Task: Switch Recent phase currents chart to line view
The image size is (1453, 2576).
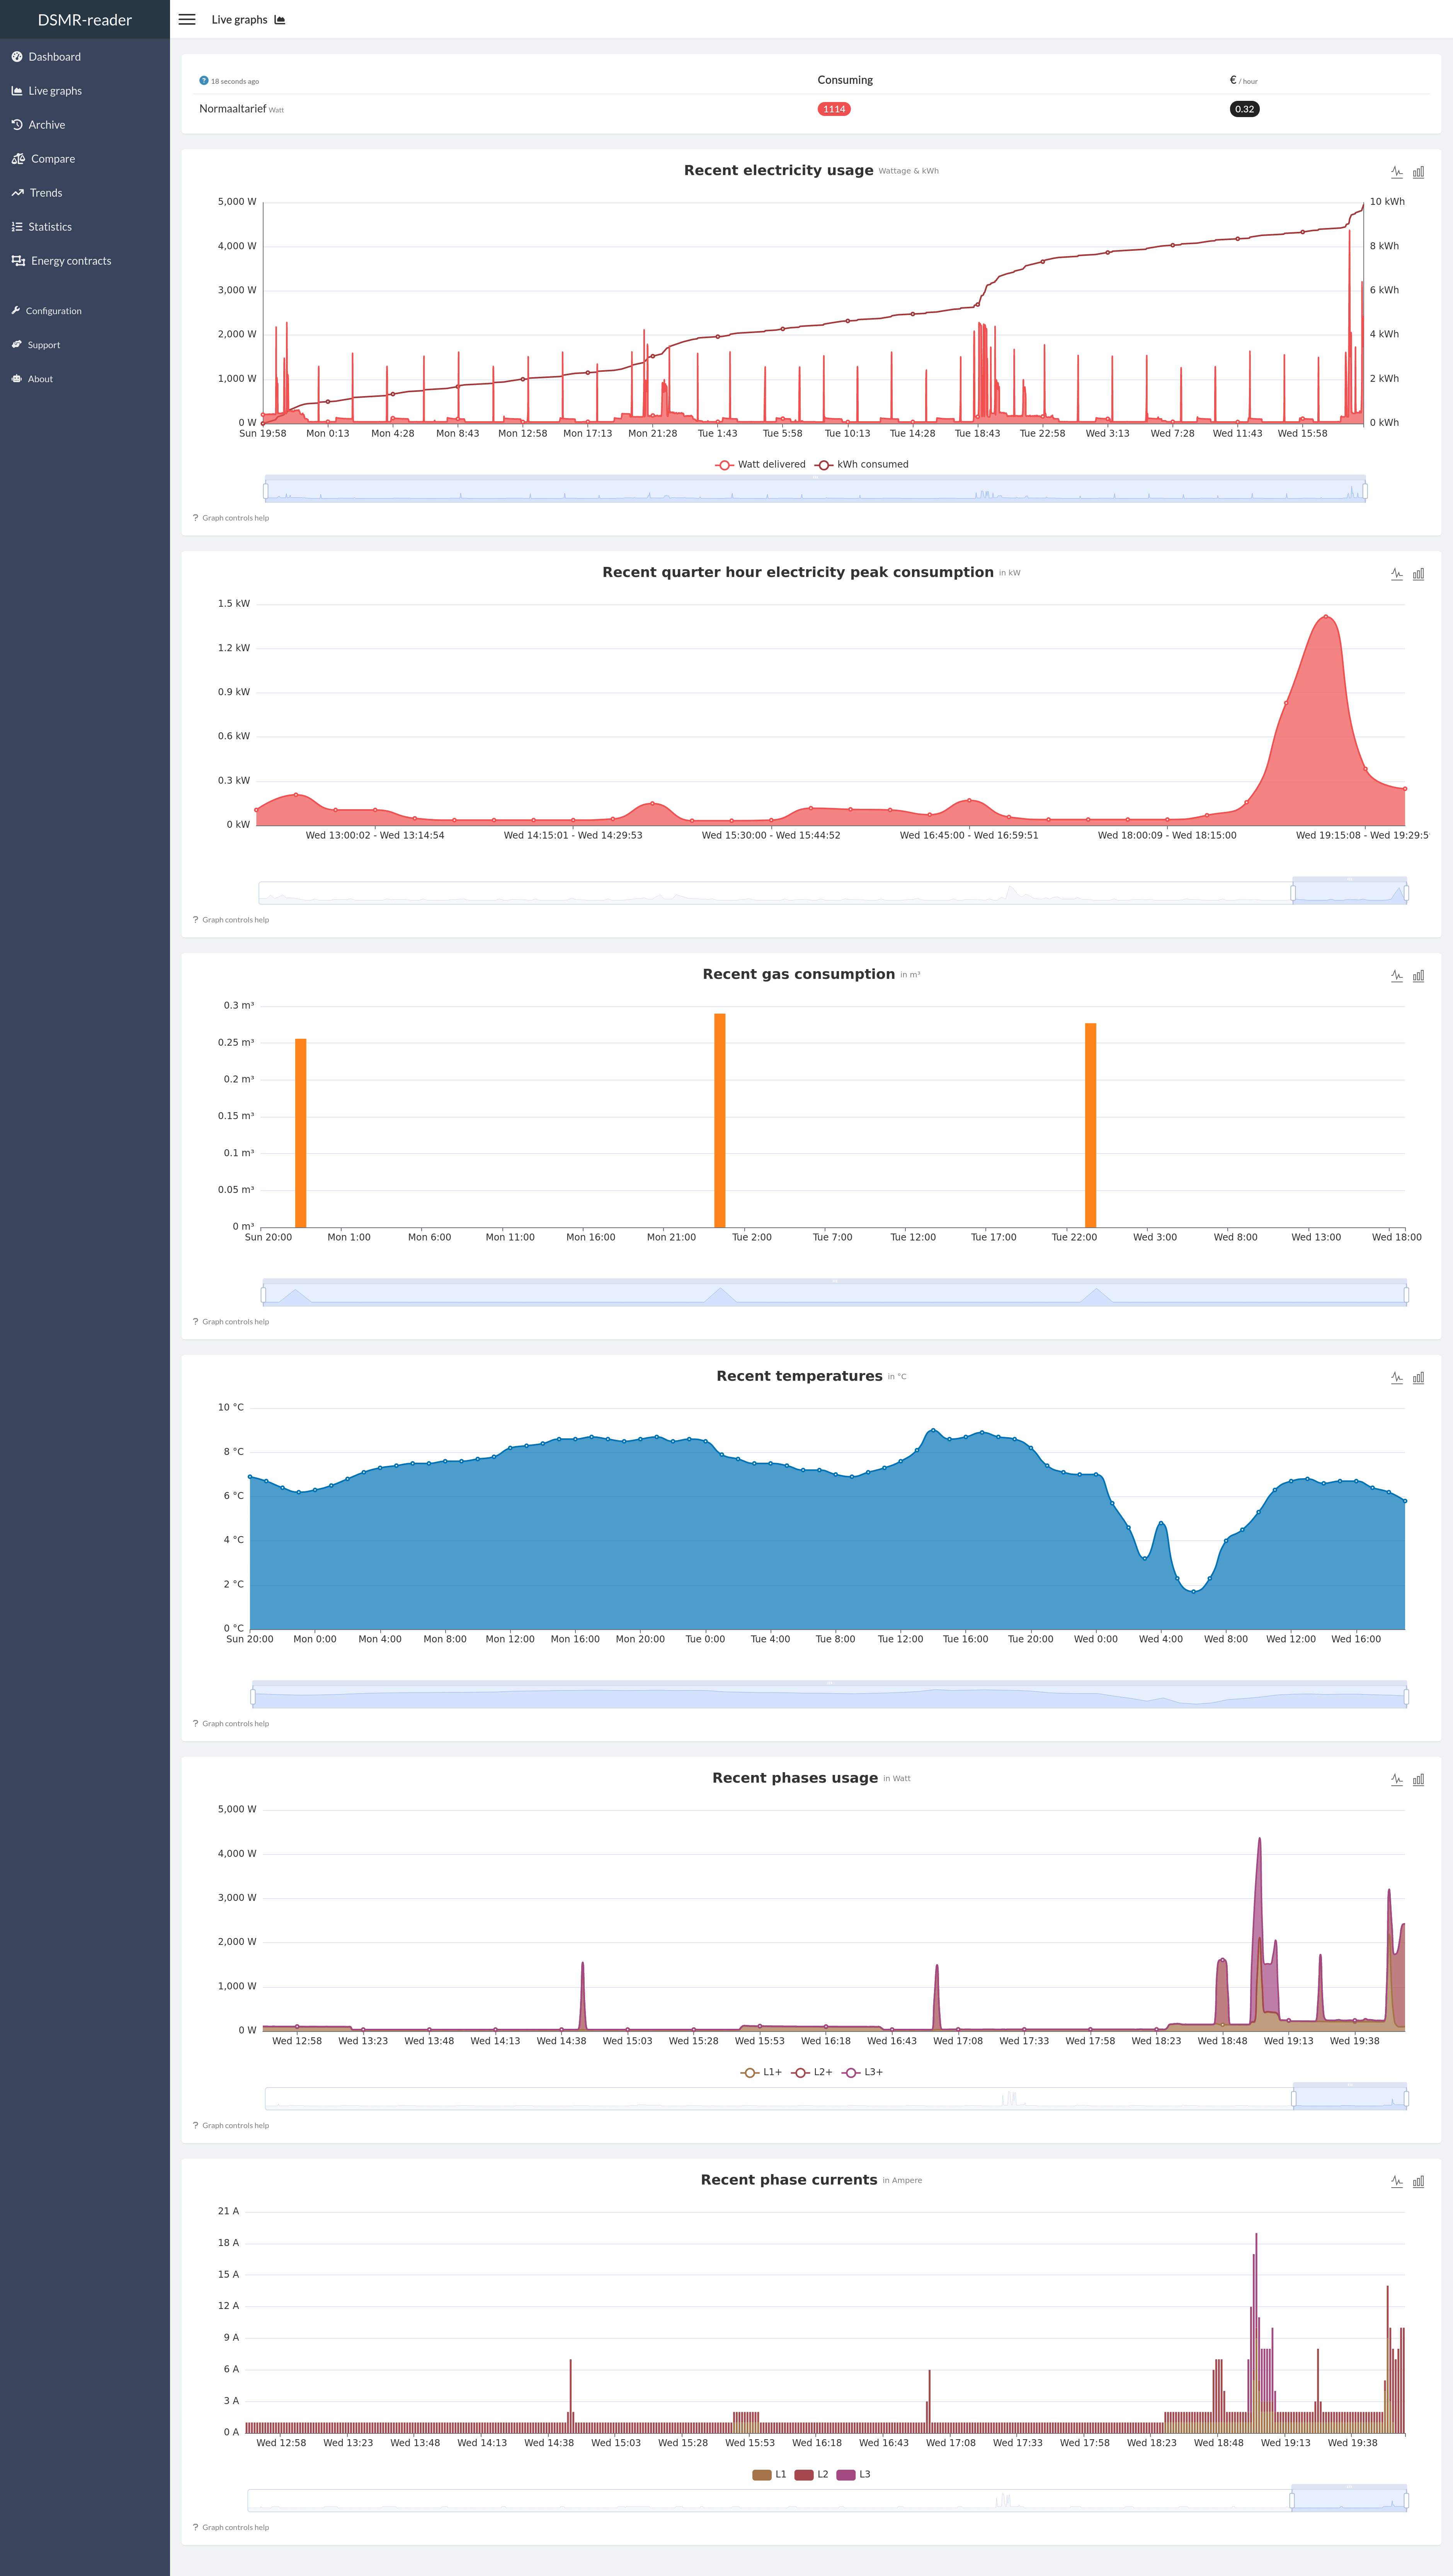Action: click(x=1397, y=2182)
